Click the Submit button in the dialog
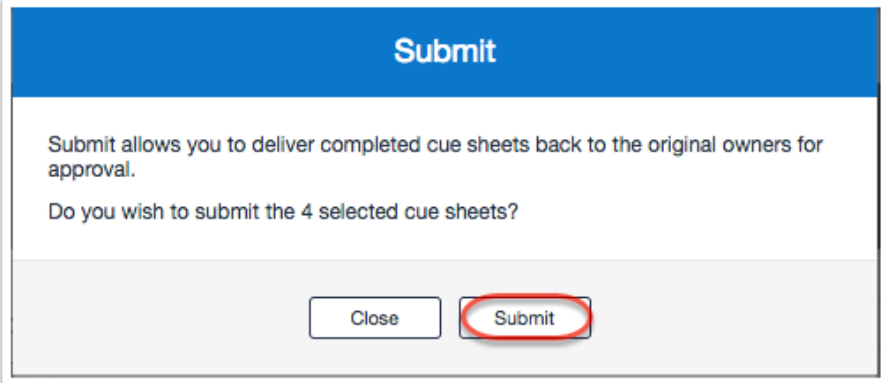 (524, 318)
